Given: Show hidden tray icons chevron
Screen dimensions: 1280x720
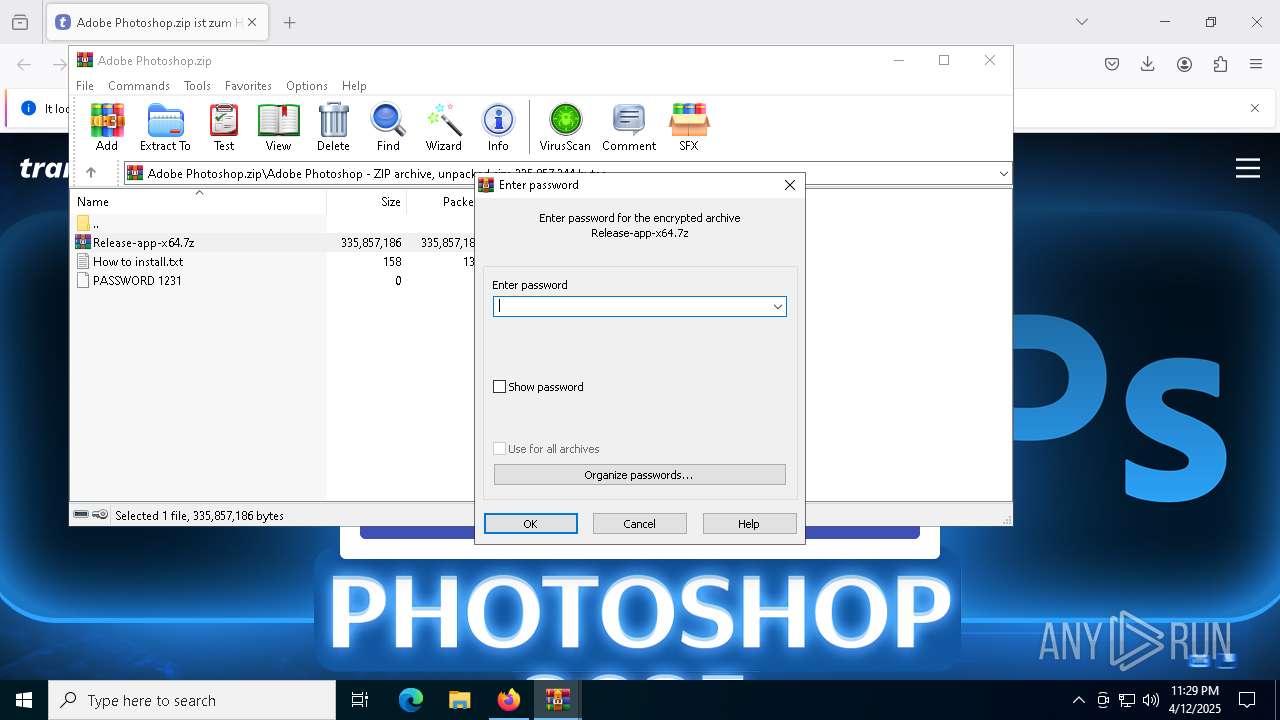Looking at the screenshot, I should click(1078, 700).
